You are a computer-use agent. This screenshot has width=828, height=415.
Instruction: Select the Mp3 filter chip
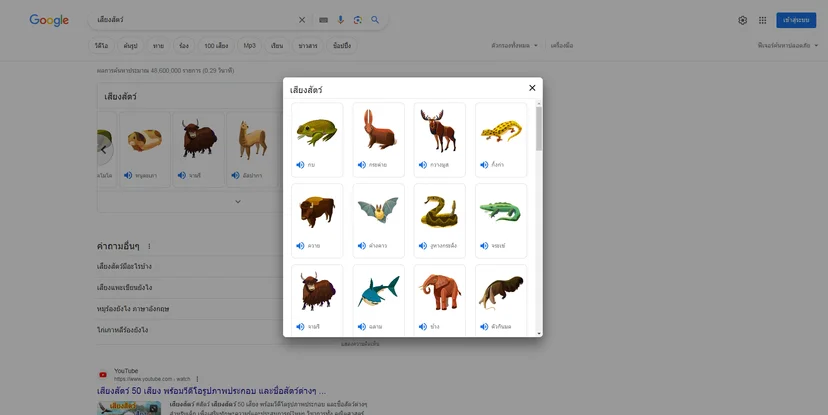click(x=249, y=46)
